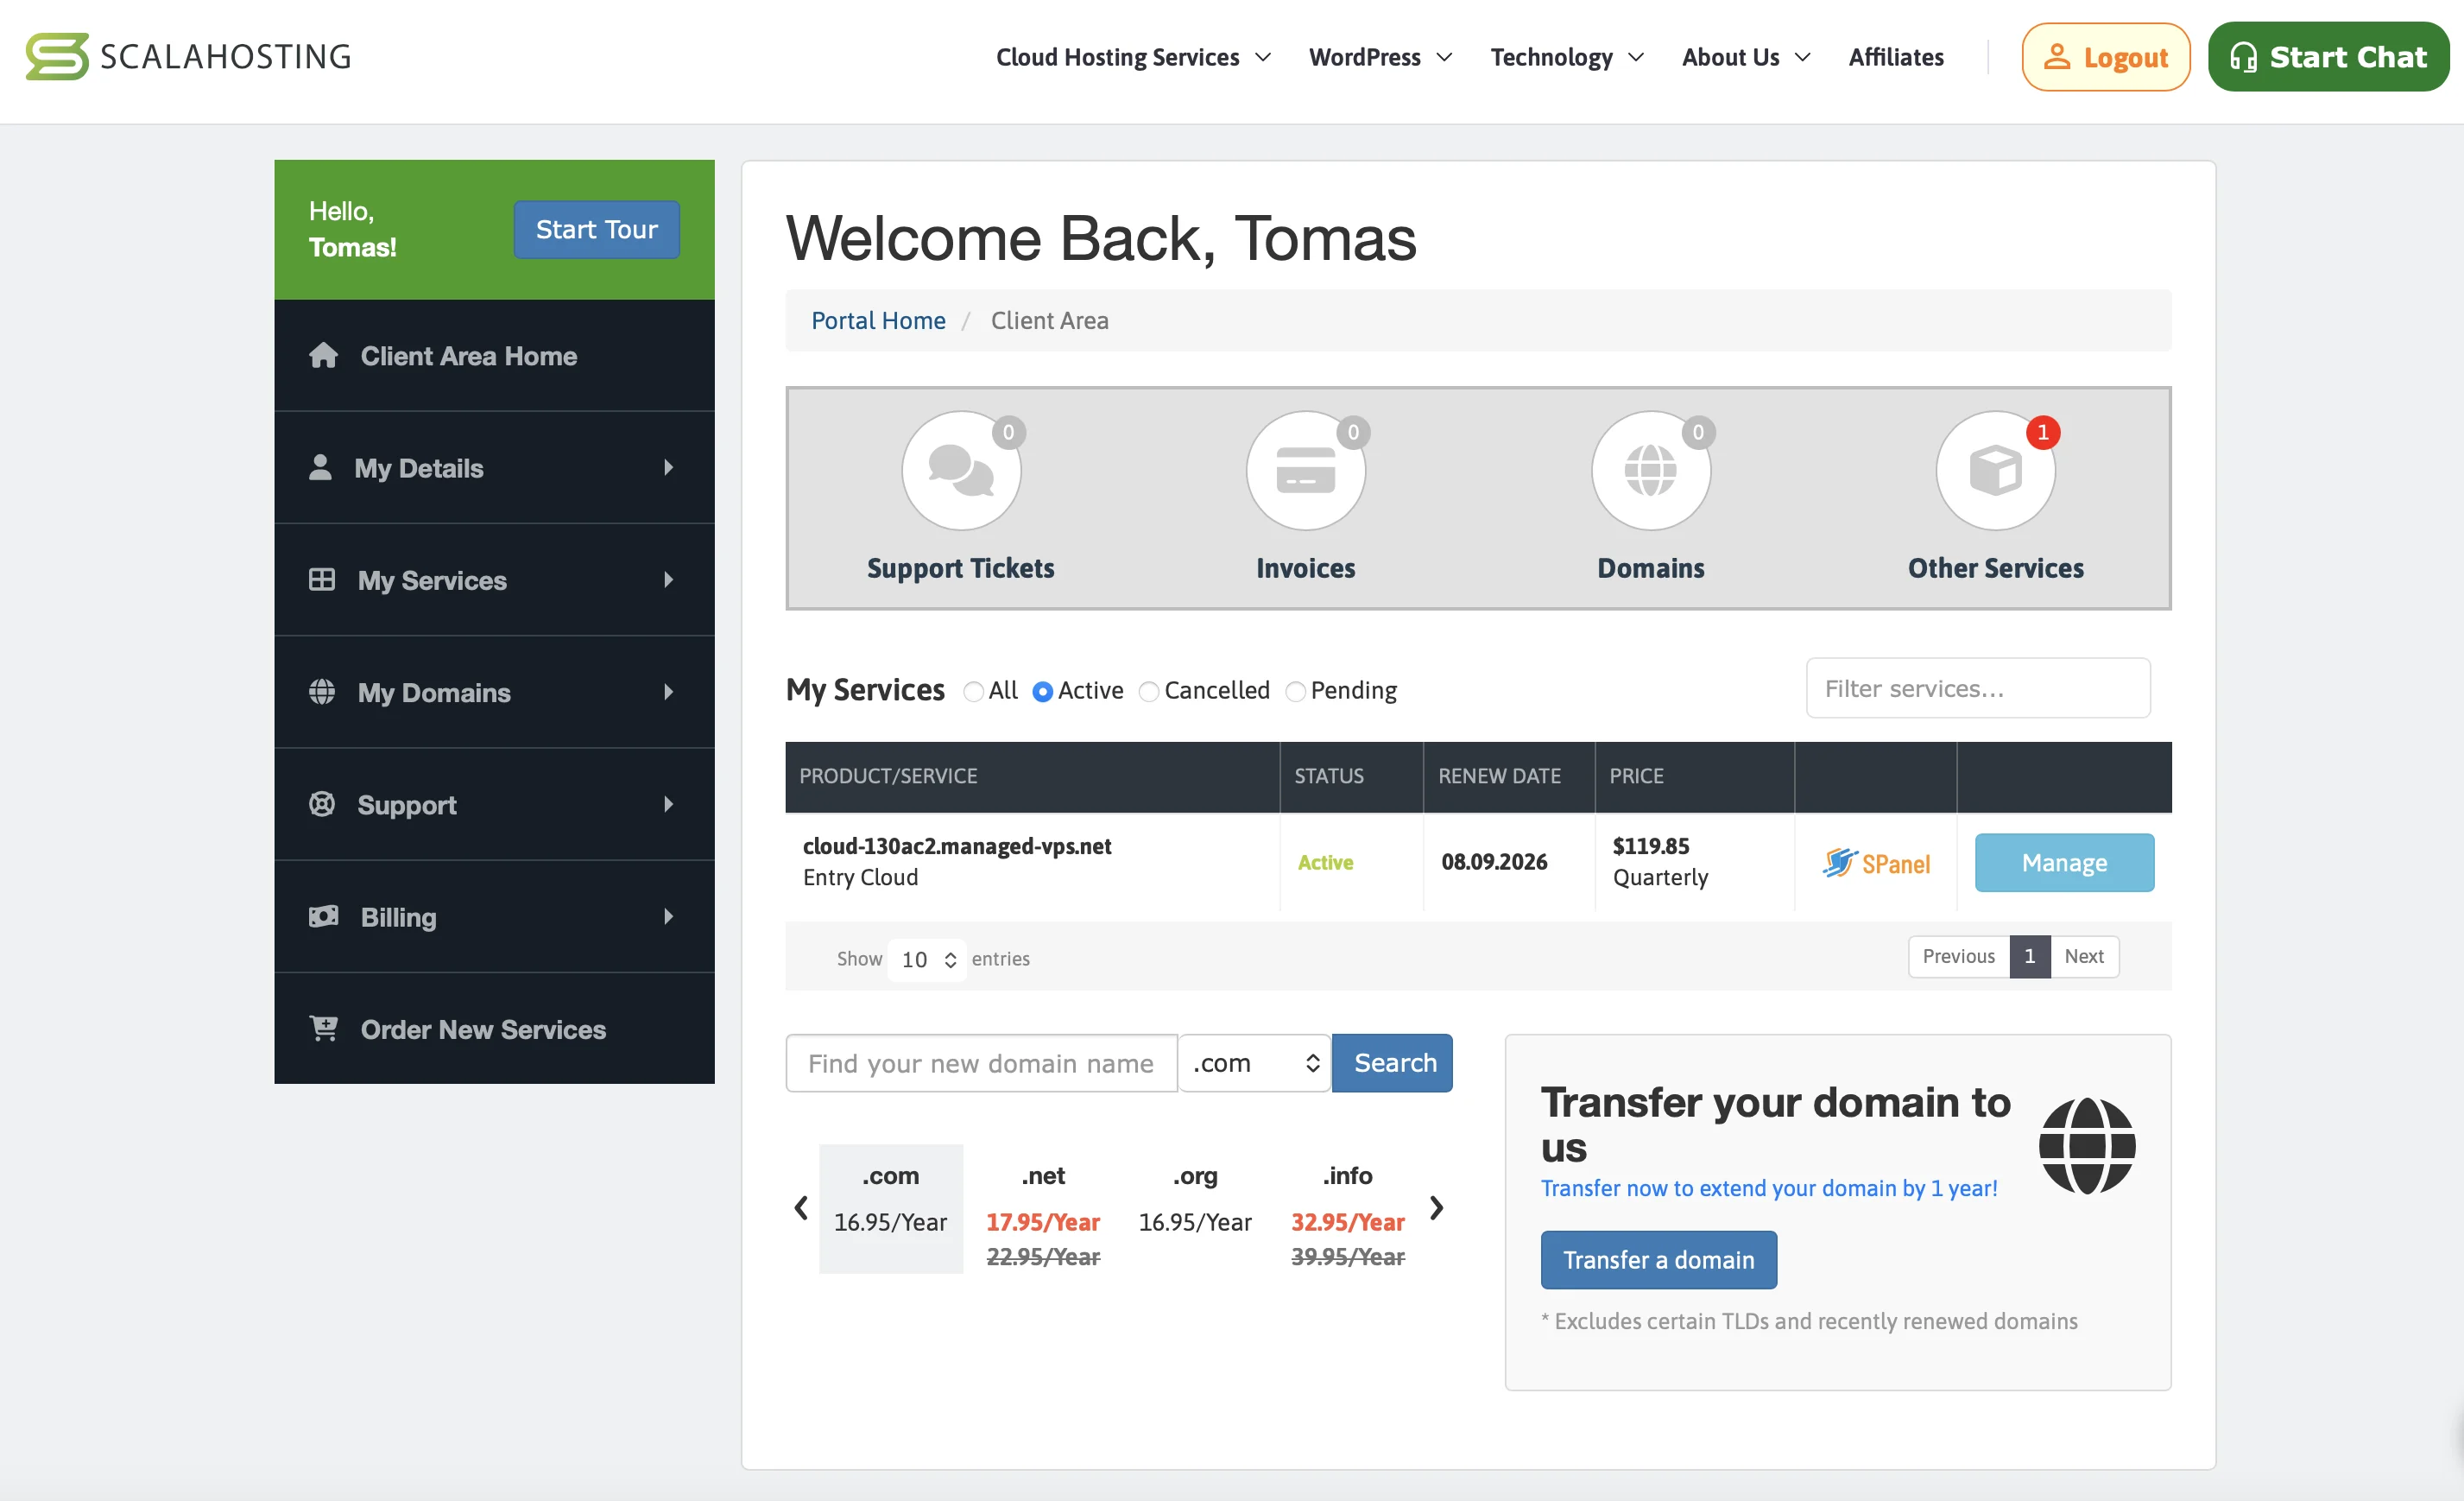Select the Pending services radio button

click(x=1295, y=691)
